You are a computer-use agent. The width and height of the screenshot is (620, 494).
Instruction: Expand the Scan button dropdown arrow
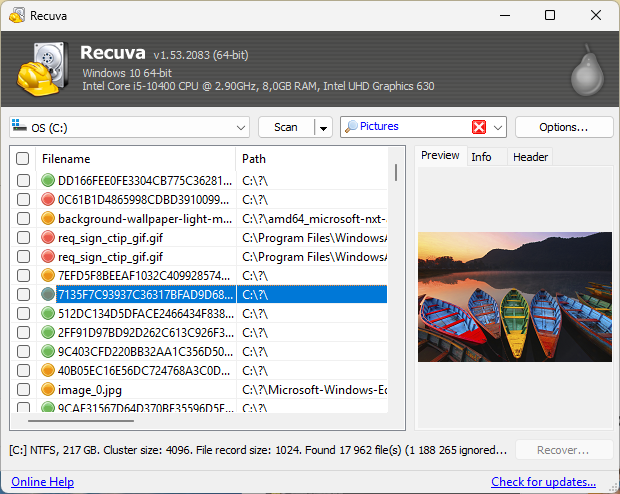pyautogui.click(x=323, y=127)
